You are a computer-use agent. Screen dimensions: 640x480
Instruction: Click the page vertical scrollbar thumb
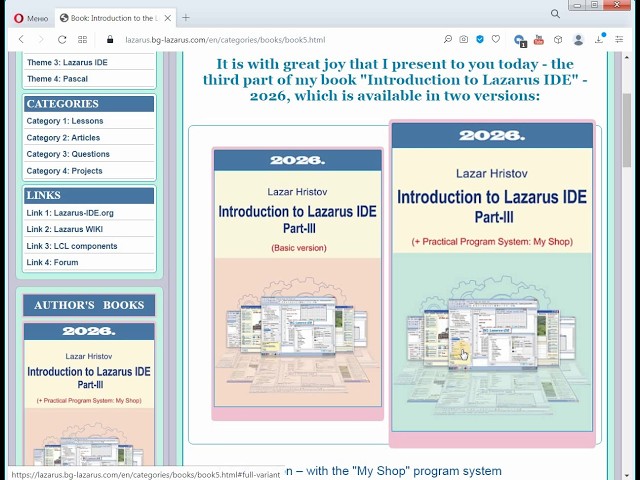click(x=627, y=130)
